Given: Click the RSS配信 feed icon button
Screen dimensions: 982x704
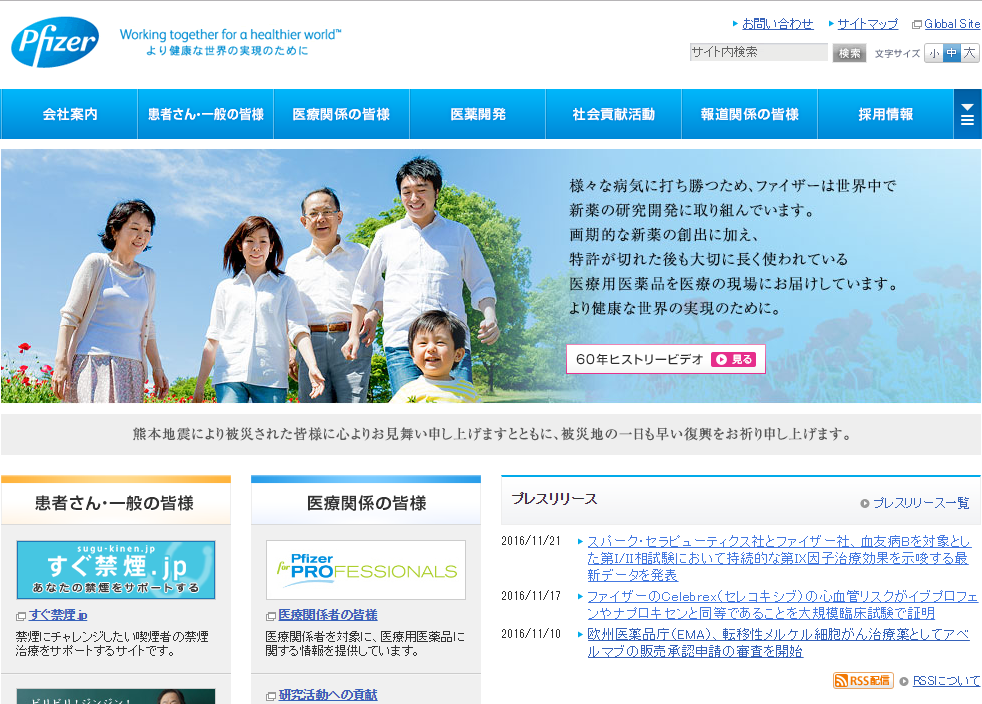Looking at the screenshot, I should pyautogui.click(x=863, y=680).
